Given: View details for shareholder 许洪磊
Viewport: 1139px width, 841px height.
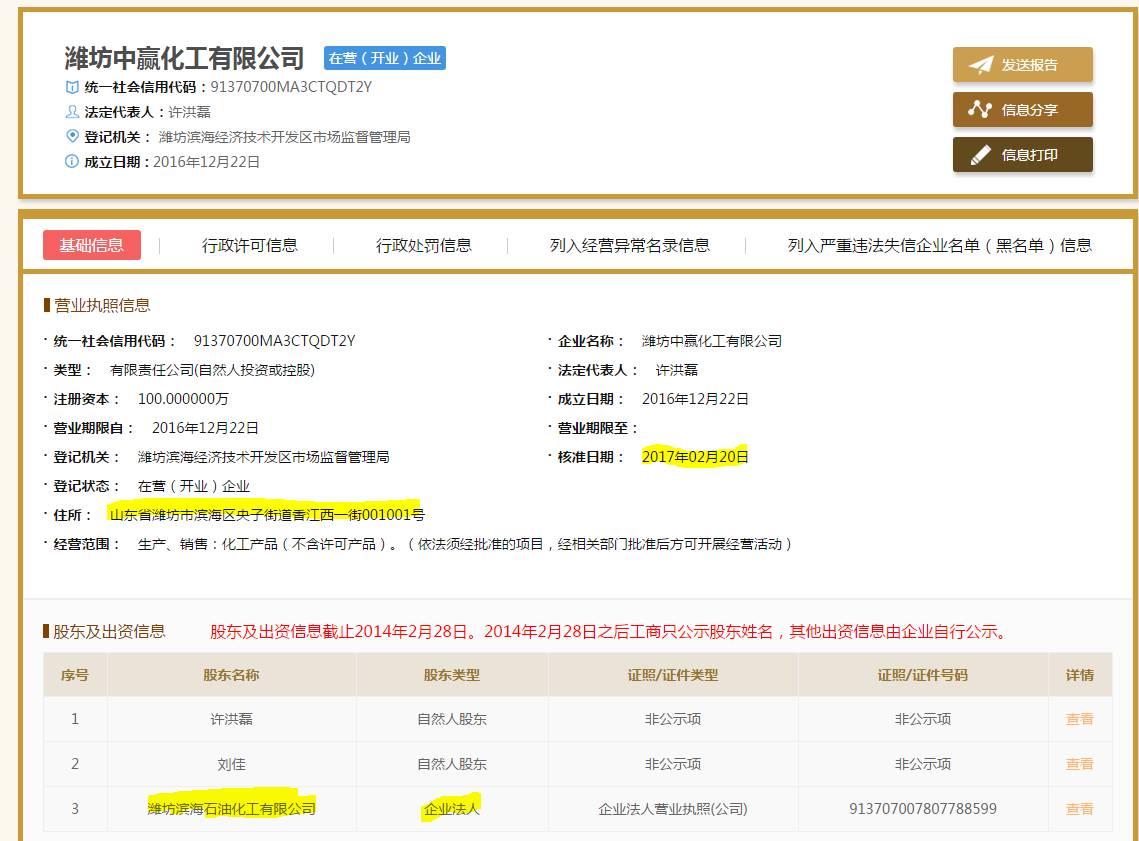Looking at the screenshot, I should [1079, 719].
